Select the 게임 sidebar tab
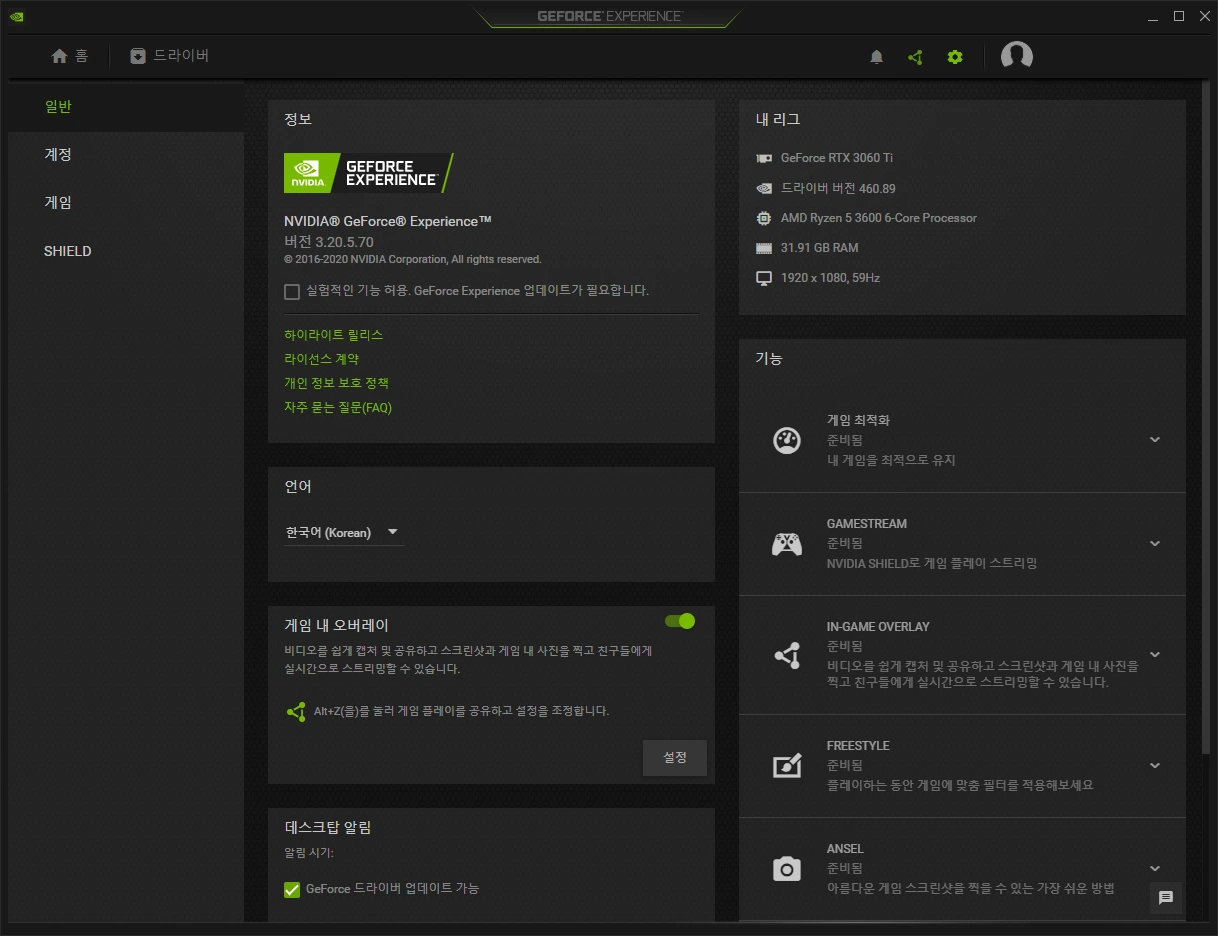The height and width of the screenshot is (936, 1218). (x=126, y=203)
